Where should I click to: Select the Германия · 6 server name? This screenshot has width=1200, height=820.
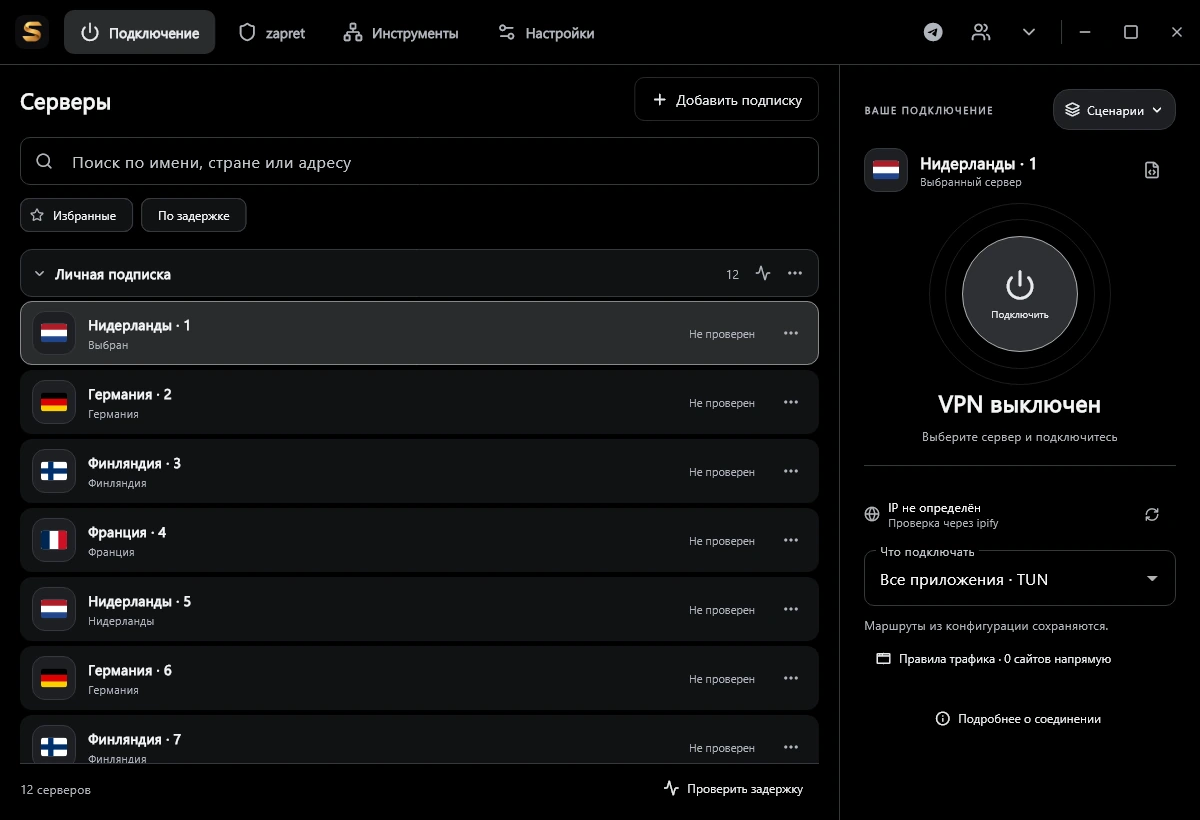[x=130, y=670]
